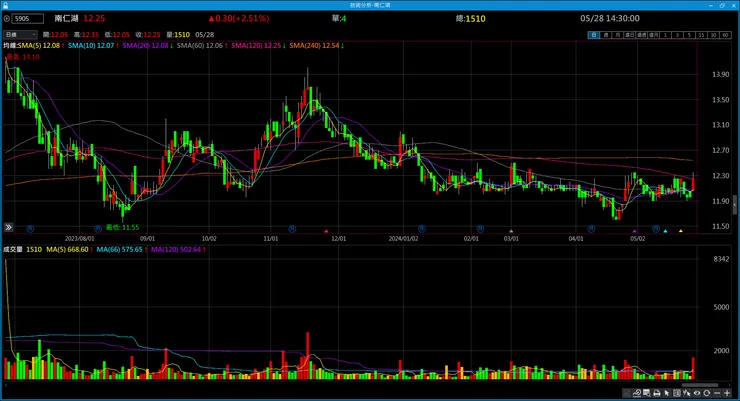This screenshot has height=401, width=740.
Task: Select the 還週 adjusted weekly tab
Action: click(641, 35)
